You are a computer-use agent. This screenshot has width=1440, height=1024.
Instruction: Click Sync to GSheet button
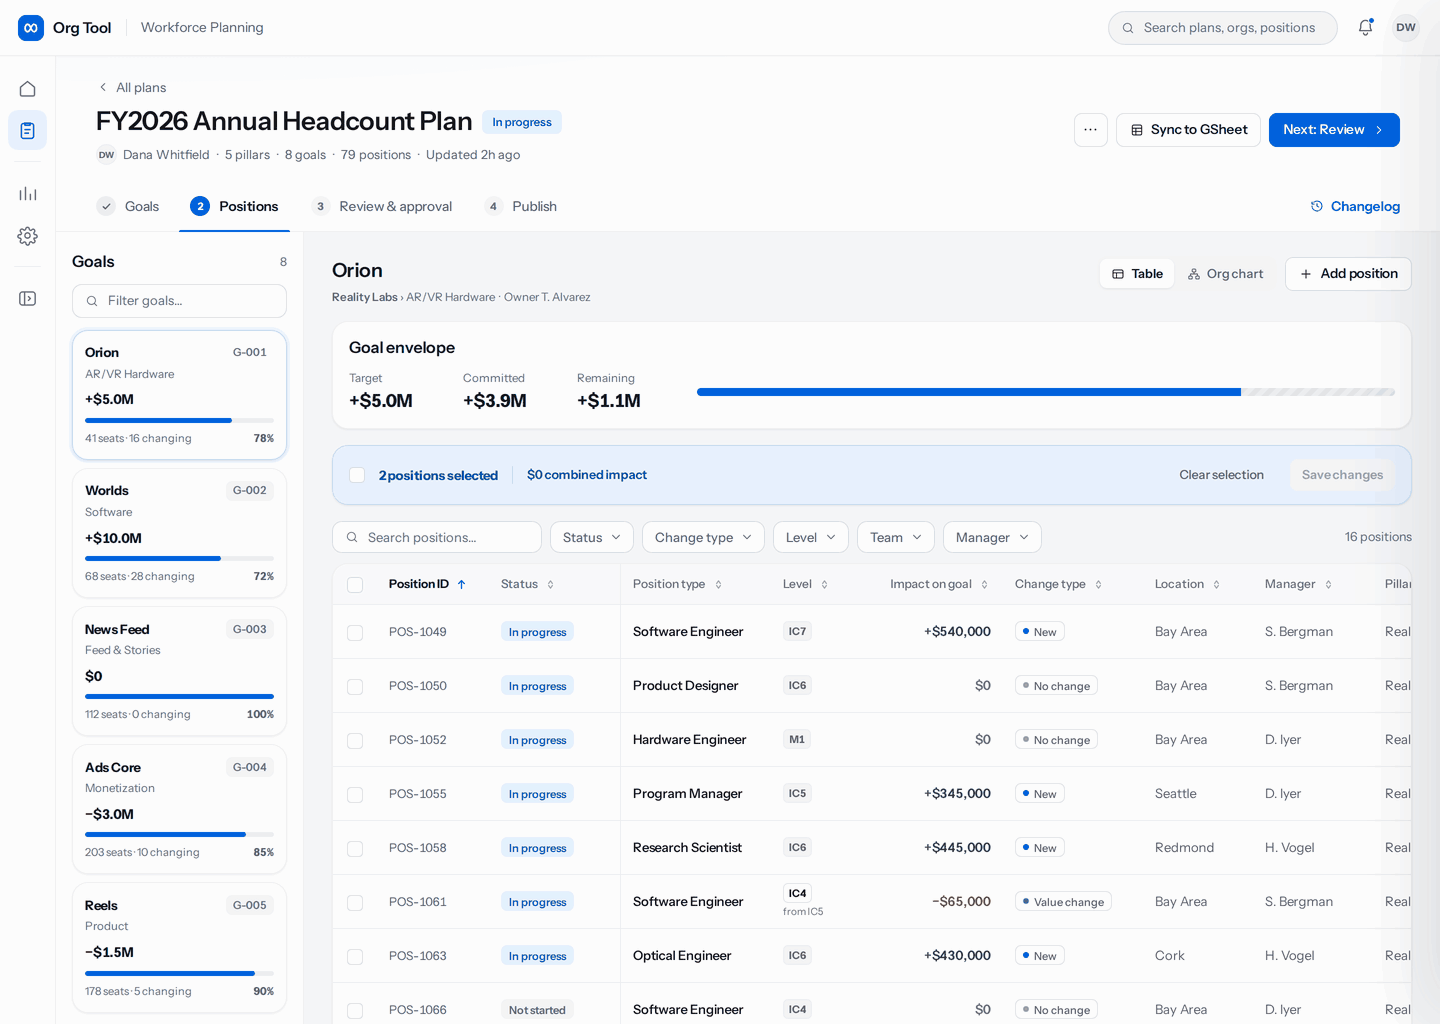pyautogui.click(x=1188, y=130)
